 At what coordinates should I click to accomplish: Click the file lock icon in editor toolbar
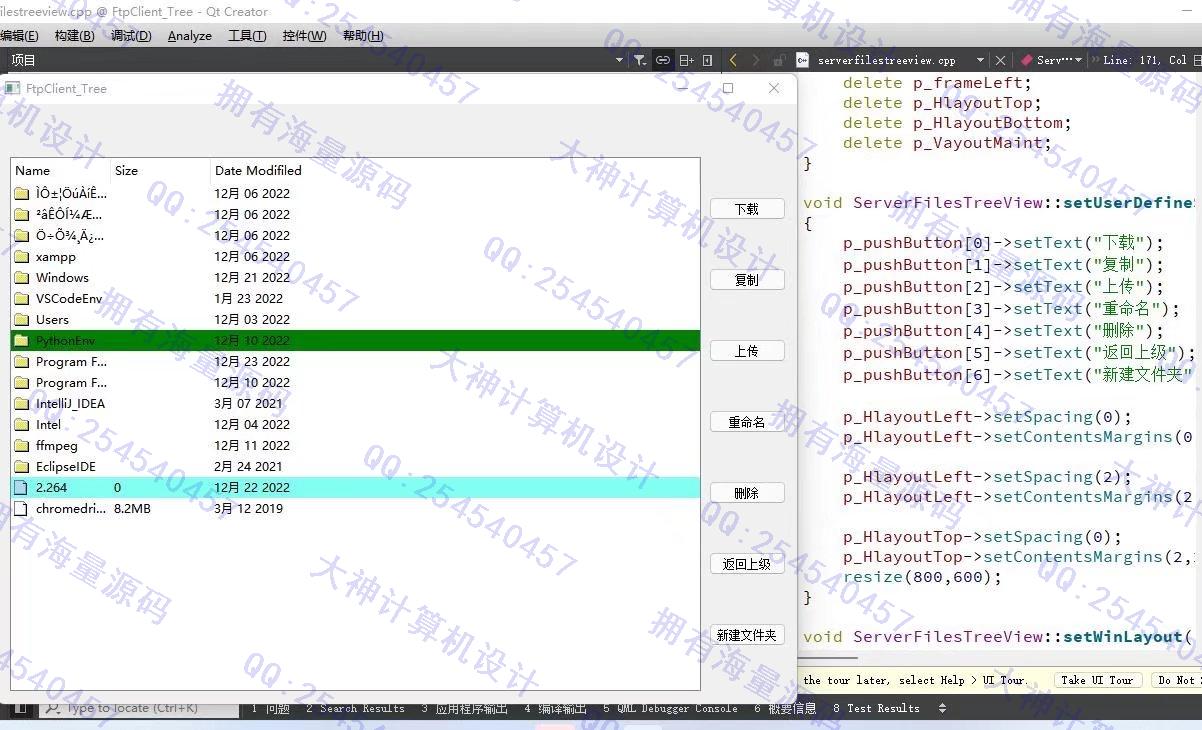[x=780, y=60]
